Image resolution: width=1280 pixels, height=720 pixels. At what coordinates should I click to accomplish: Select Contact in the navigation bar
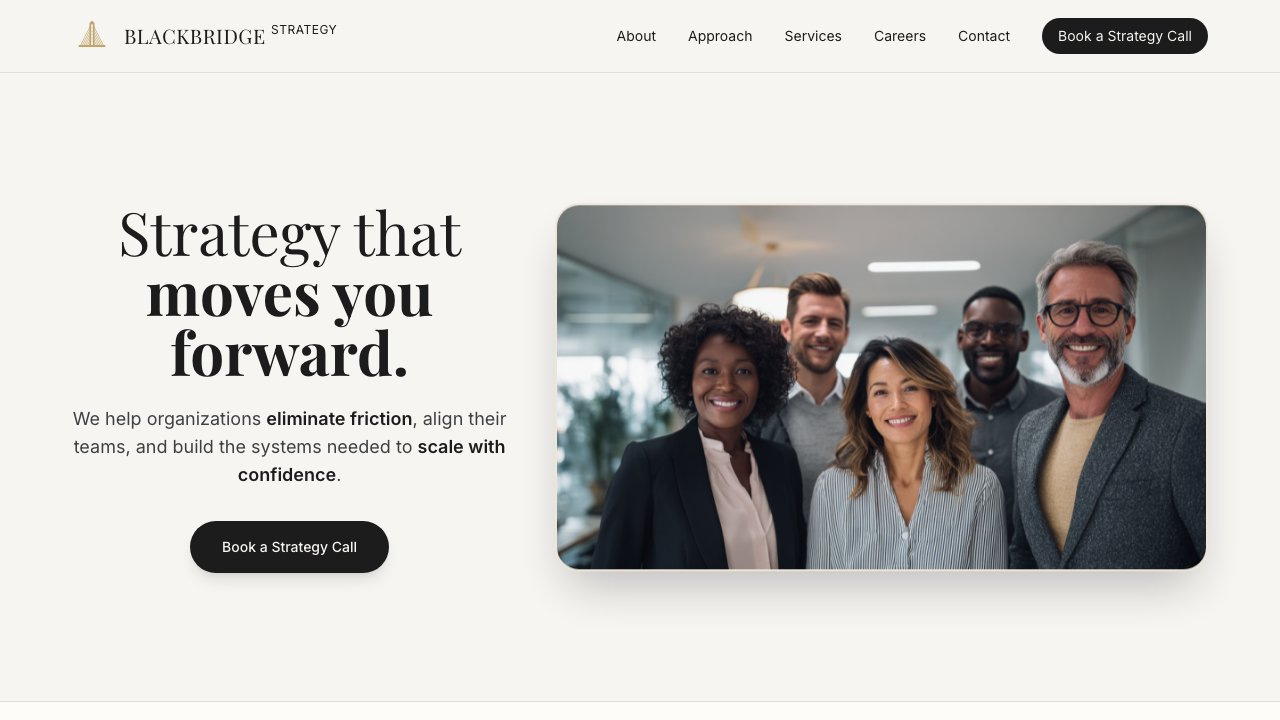(984, 36)
